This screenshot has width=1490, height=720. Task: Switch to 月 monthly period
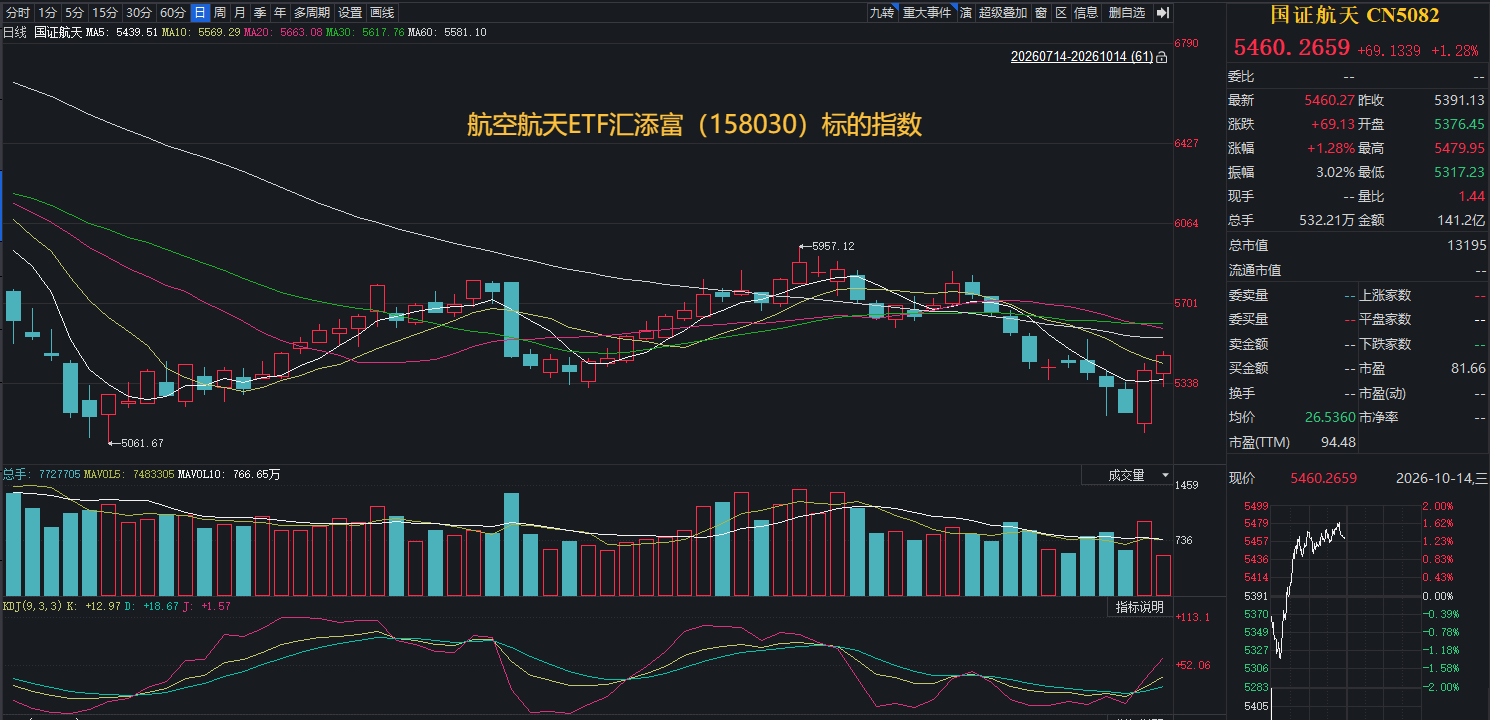240,13
